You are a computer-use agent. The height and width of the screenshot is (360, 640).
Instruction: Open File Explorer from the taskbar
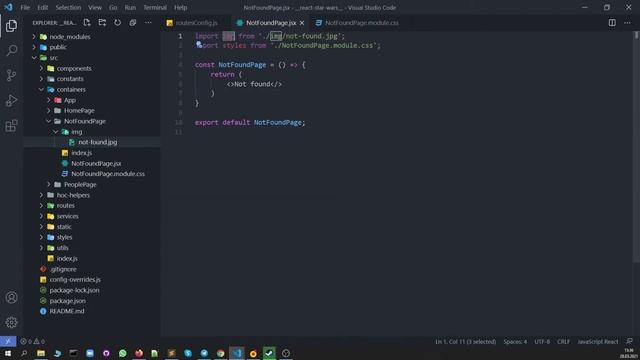pyautogui.click(x=41, y=353)
